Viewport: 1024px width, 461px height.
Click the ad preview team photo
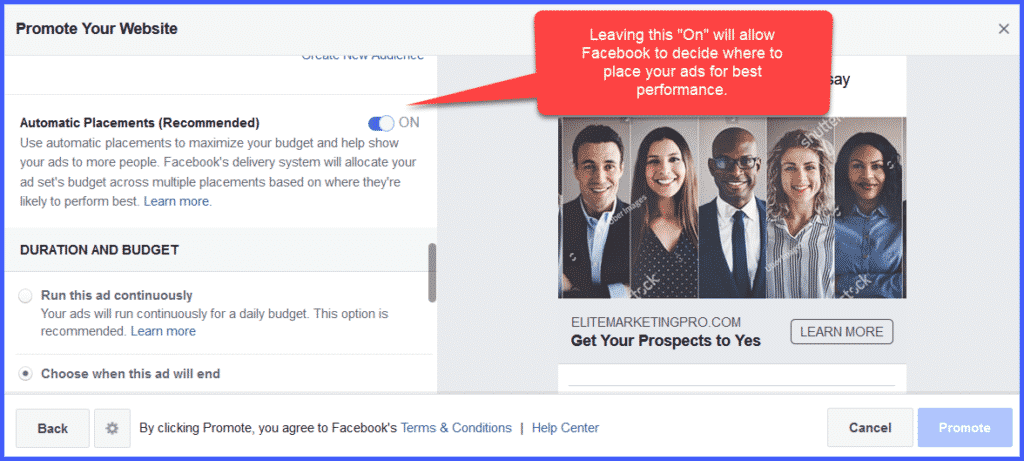(732, 208)
